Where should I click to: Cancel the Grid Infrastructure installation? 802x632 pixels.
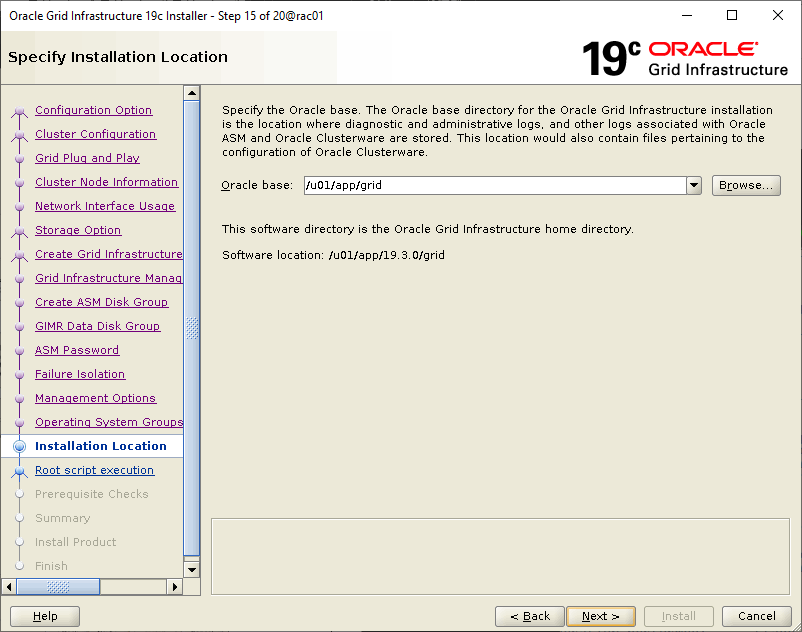(x=756, y=616)
